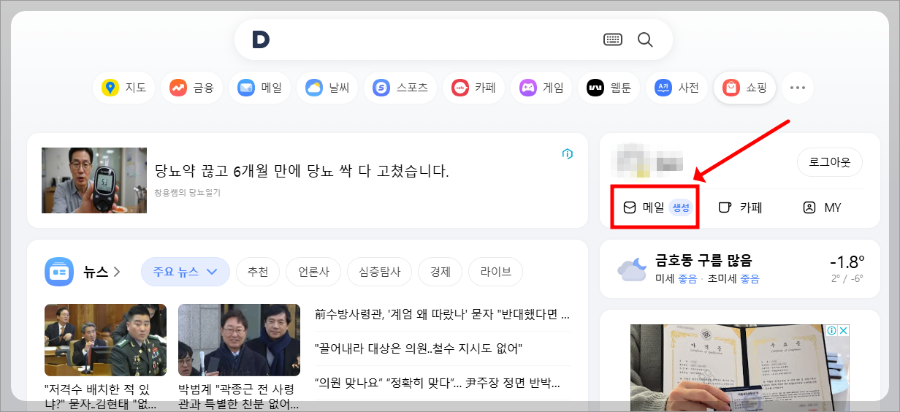Image resolution: width=900 pixels, height=412 pixels.
Task: Select the 언론사 news tab
Action: 313,271
